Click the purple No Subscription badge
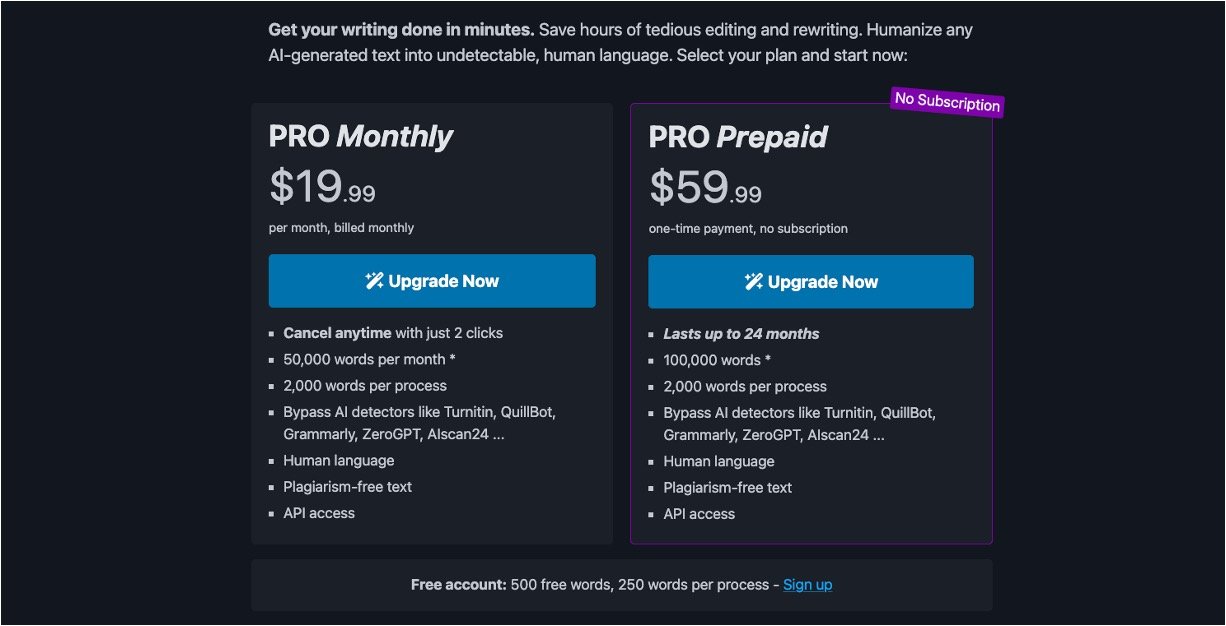The height and width of the screenshot is (626, 1226). pos(946,102)
